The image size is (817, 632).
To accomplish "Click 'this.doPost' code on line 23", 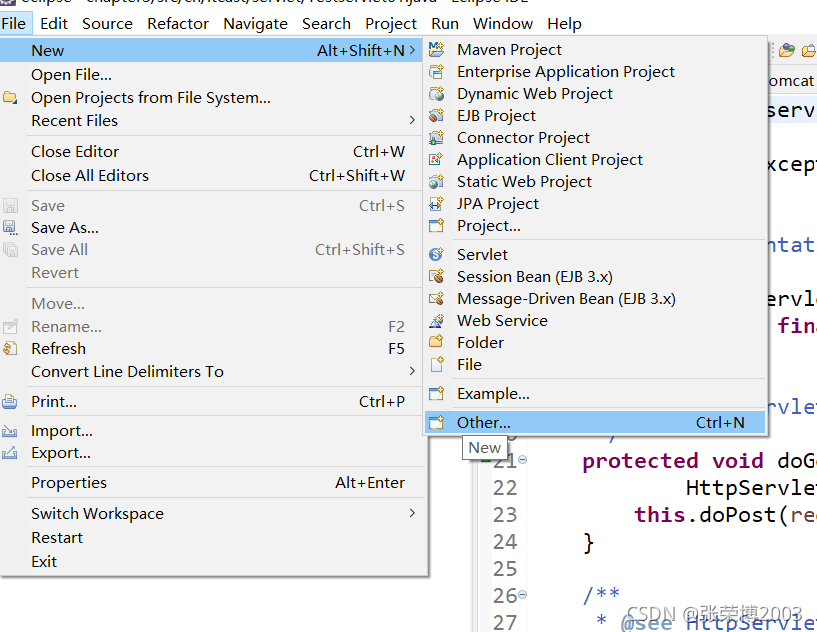I will point(705,515).
